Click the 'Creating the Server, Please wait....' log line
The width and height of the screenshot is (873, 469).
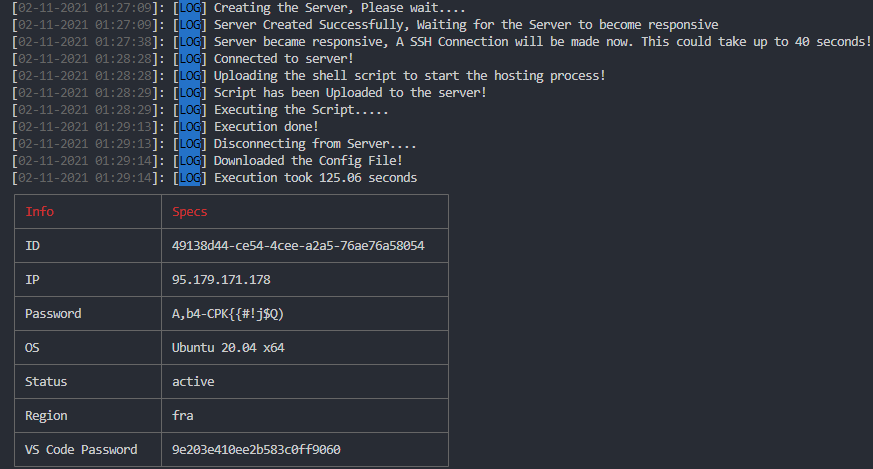click(x=340, y=8)
